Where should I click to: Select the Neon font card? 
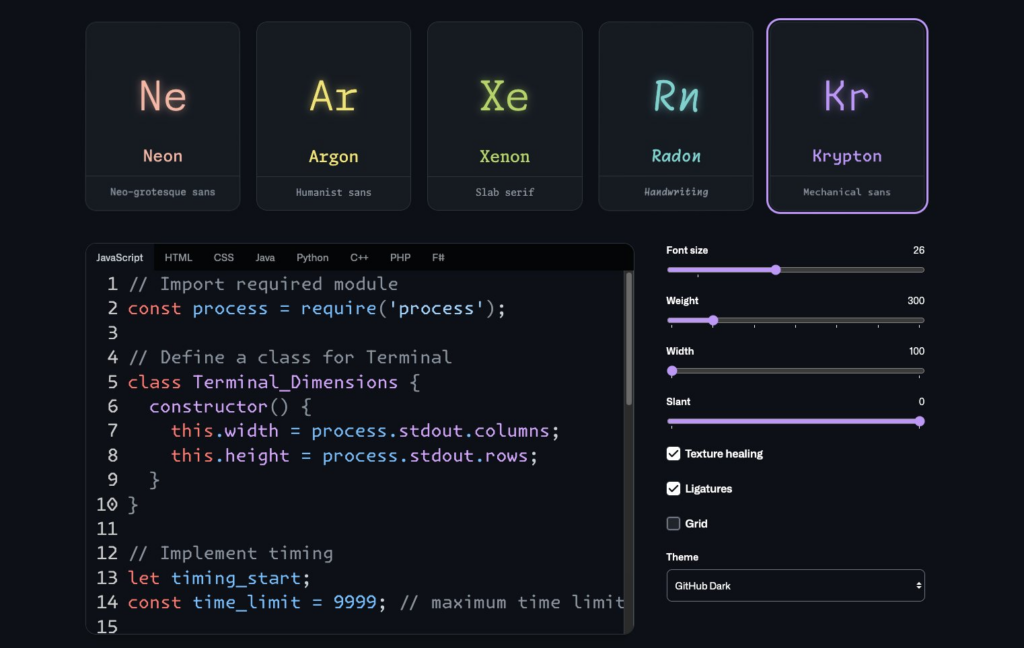162,116
